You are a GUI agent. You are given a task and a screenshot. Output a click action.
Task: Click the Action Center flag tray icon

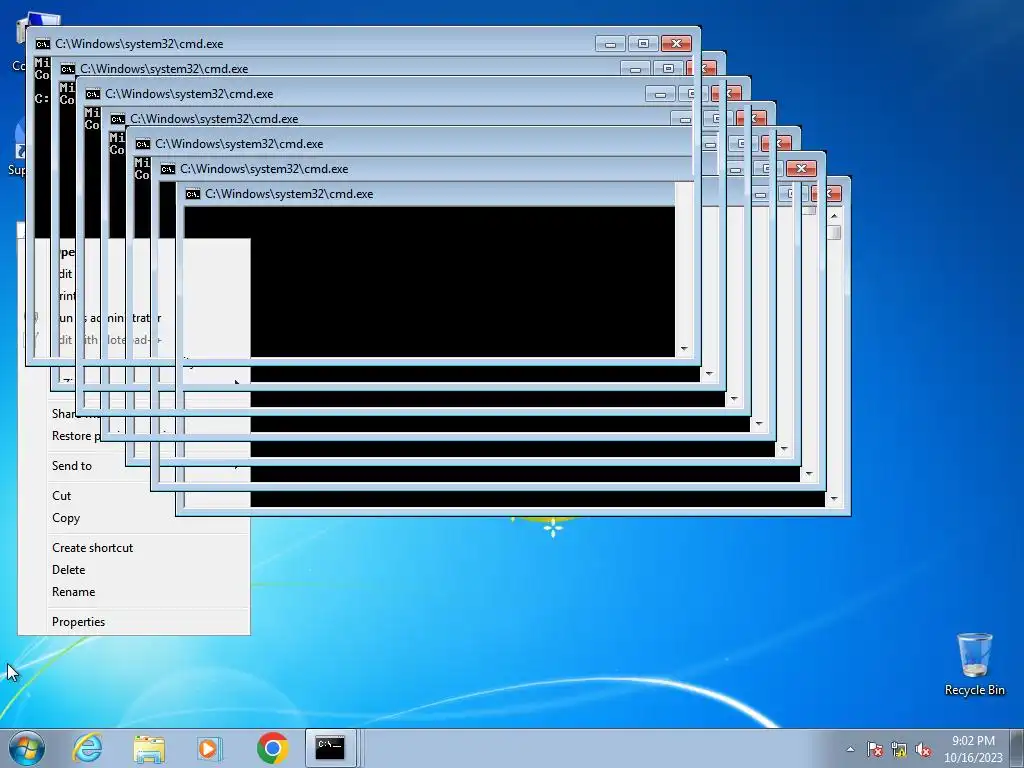pos(875,749)
